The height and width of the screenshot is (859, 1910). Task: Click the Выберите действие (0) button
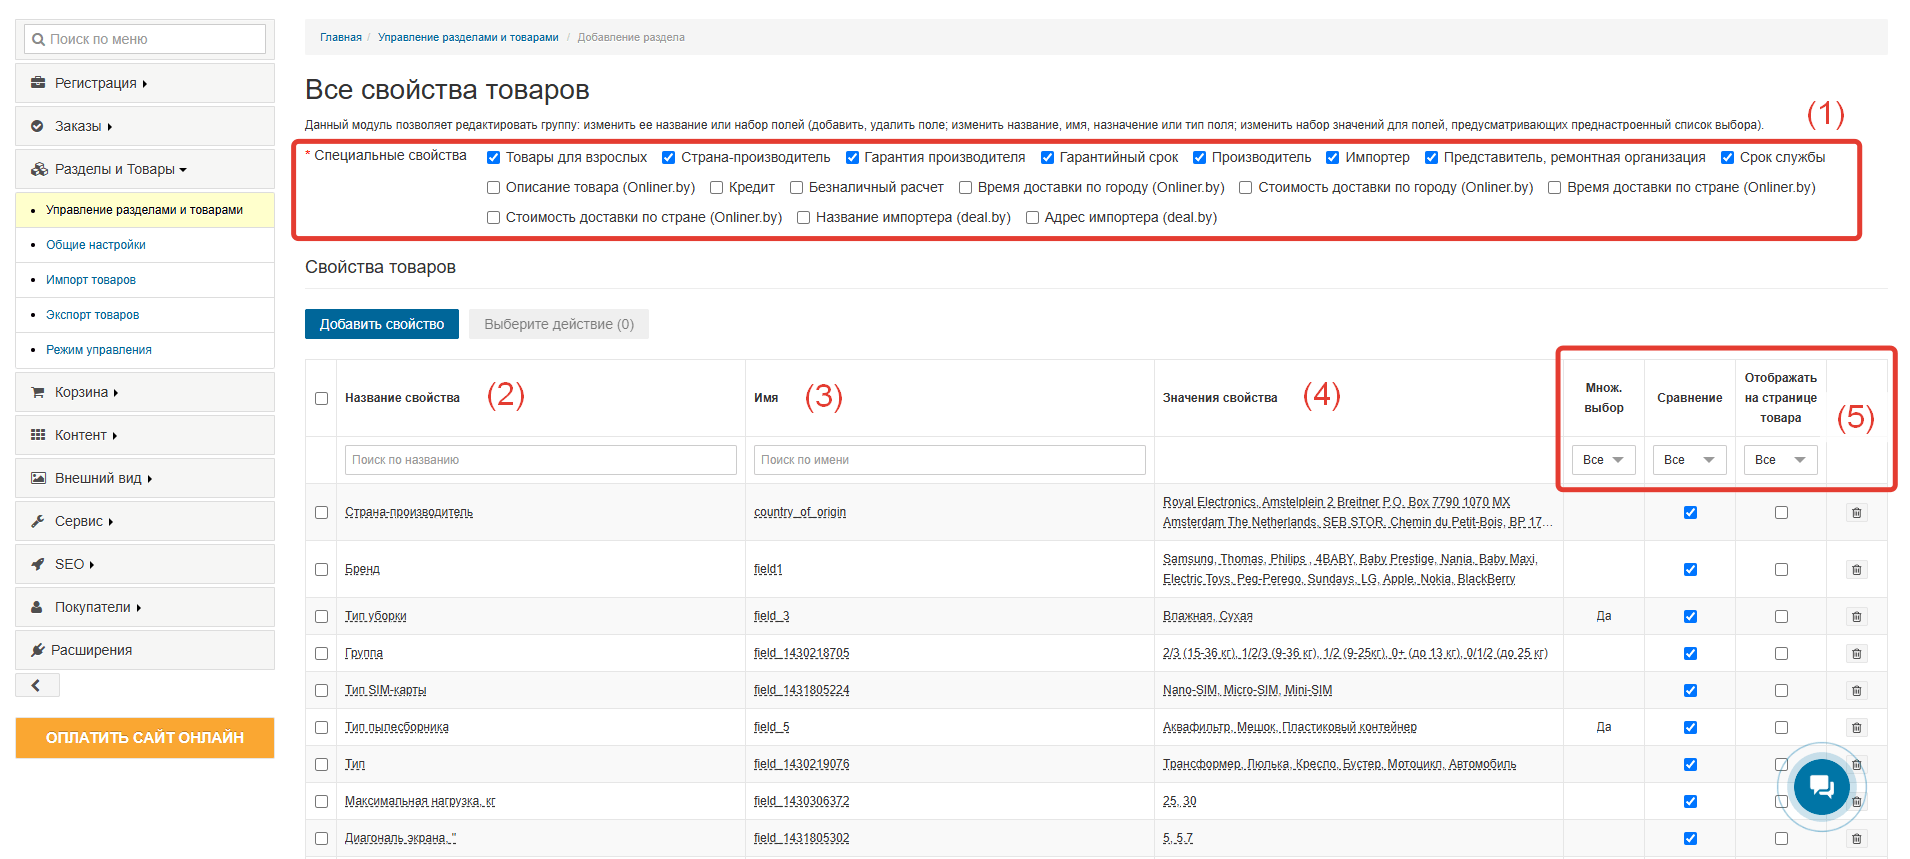[x=559, y=324]
